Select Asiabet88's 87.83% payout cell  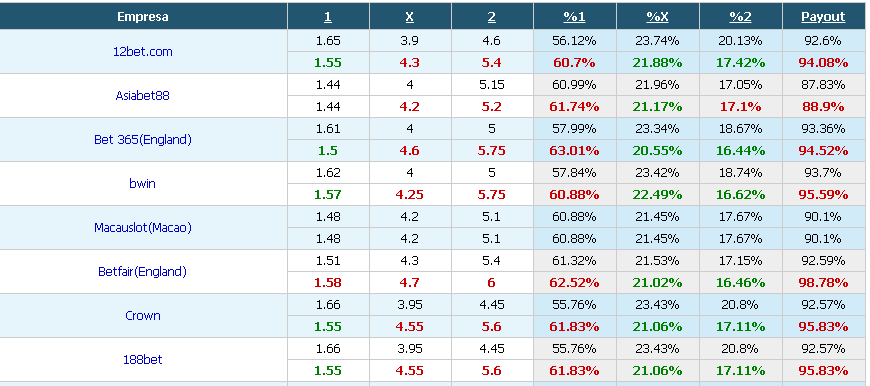823,85
